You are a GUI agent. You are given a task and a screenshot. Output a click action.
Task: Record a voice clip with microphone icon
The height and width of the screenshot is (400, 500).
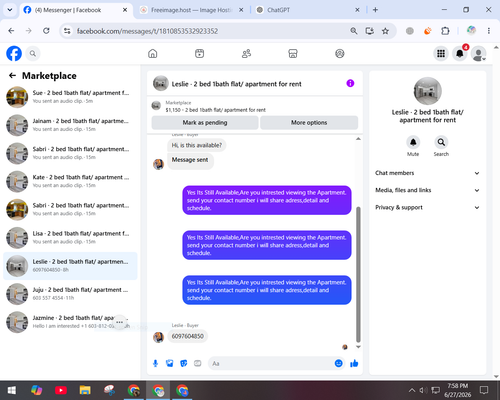click(155, 363)
